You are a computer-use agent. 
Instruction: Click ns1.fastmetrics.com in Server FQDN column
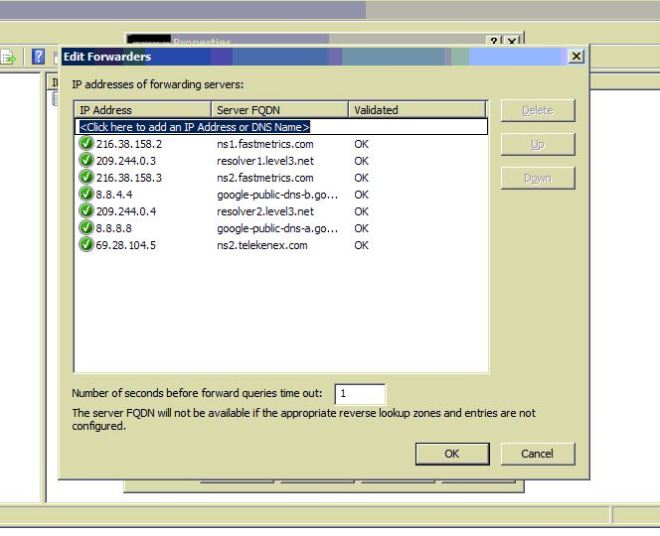pos(265,144)
